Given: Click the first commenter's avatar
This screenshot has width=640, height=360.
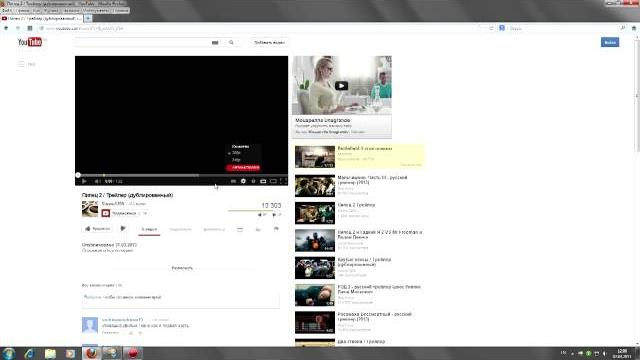Looking at the screenshot, I should [x=90, y=325].
